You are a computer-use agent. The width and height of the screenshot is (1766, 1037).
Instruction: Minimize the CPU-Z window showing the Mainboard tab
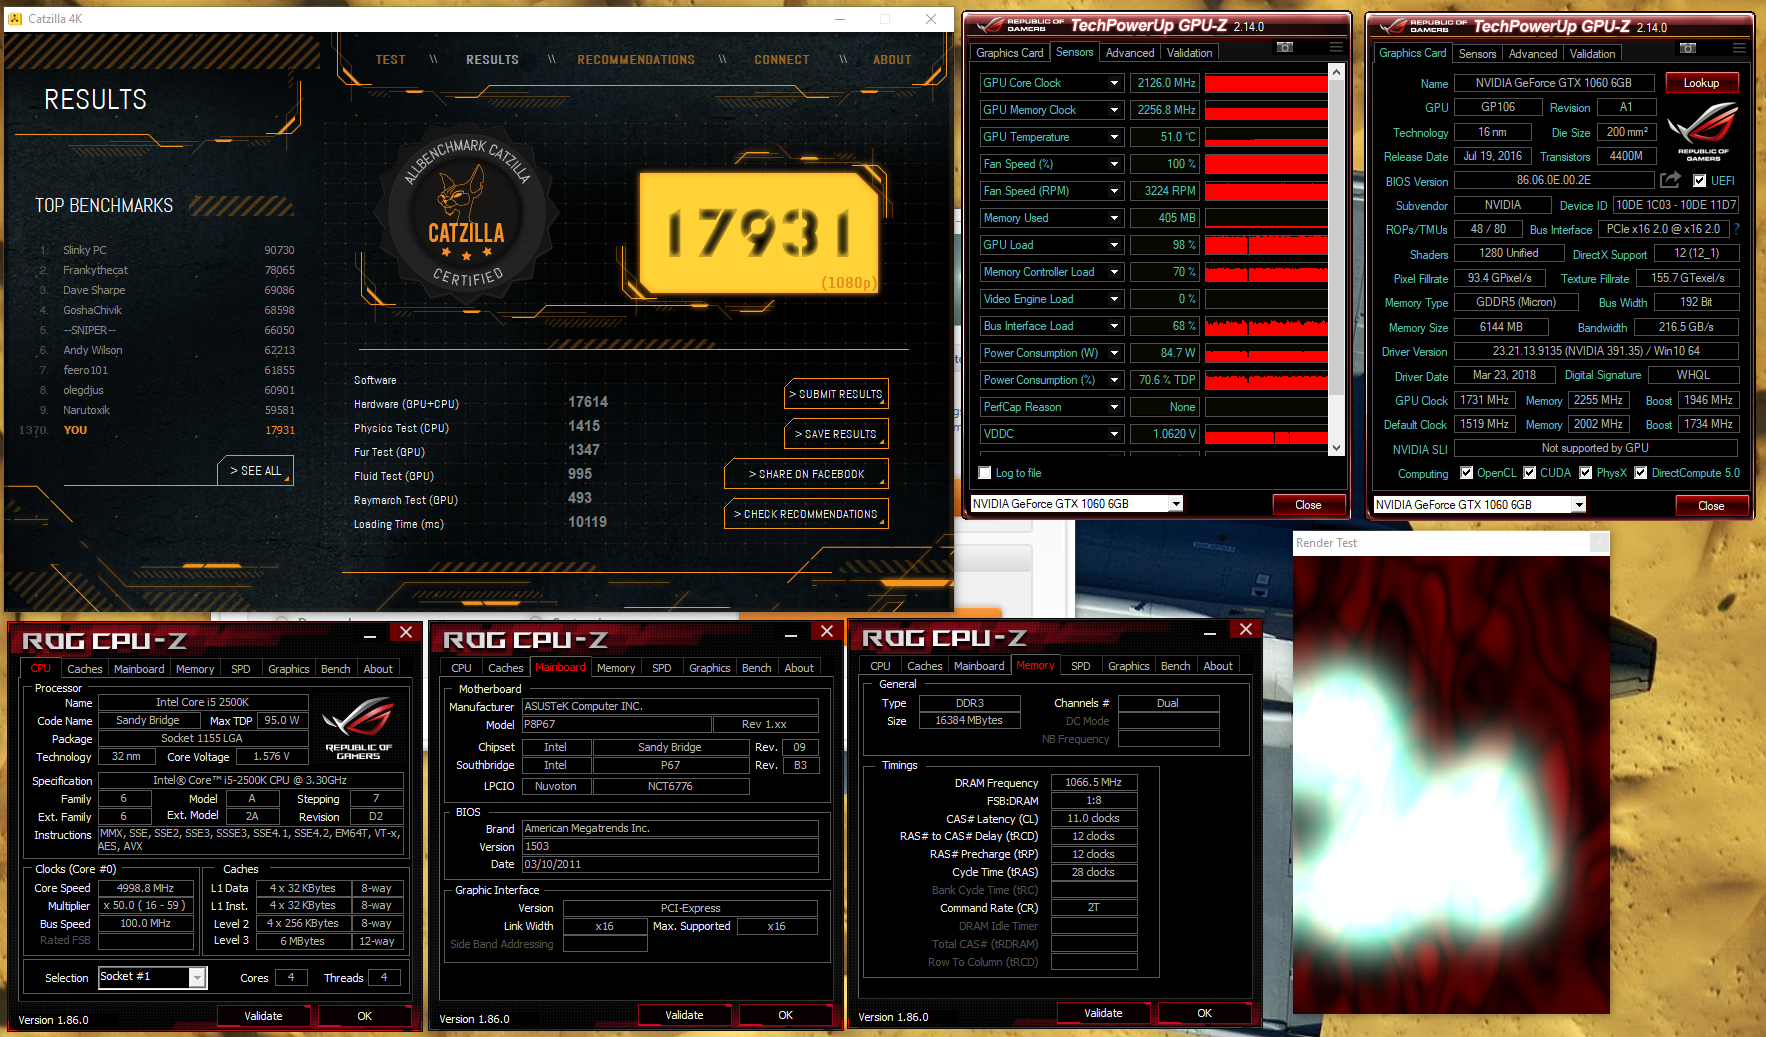tap(791, 633)
